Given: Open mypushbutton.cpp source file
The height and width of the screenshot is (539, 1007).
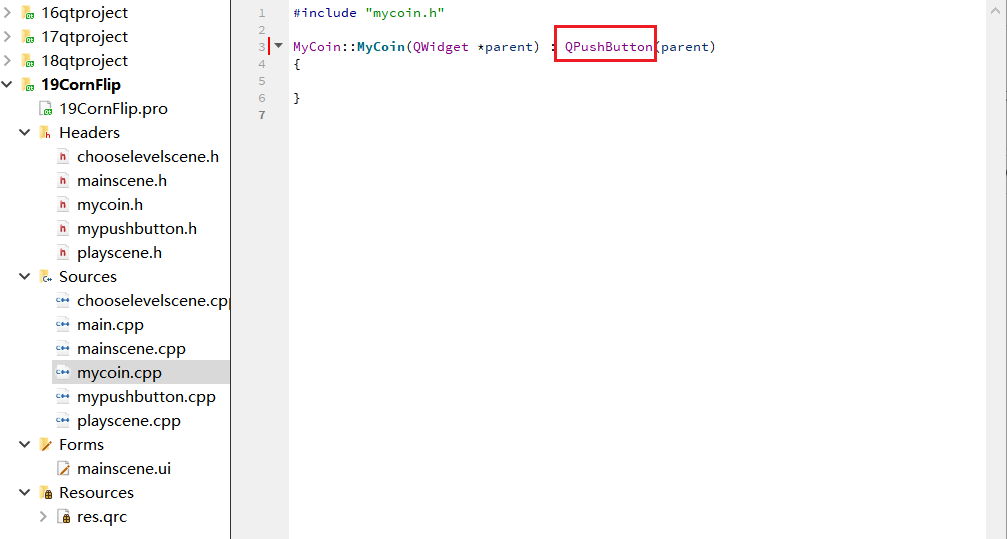Looking at the screenshot, I should click(x=146, y=397).
